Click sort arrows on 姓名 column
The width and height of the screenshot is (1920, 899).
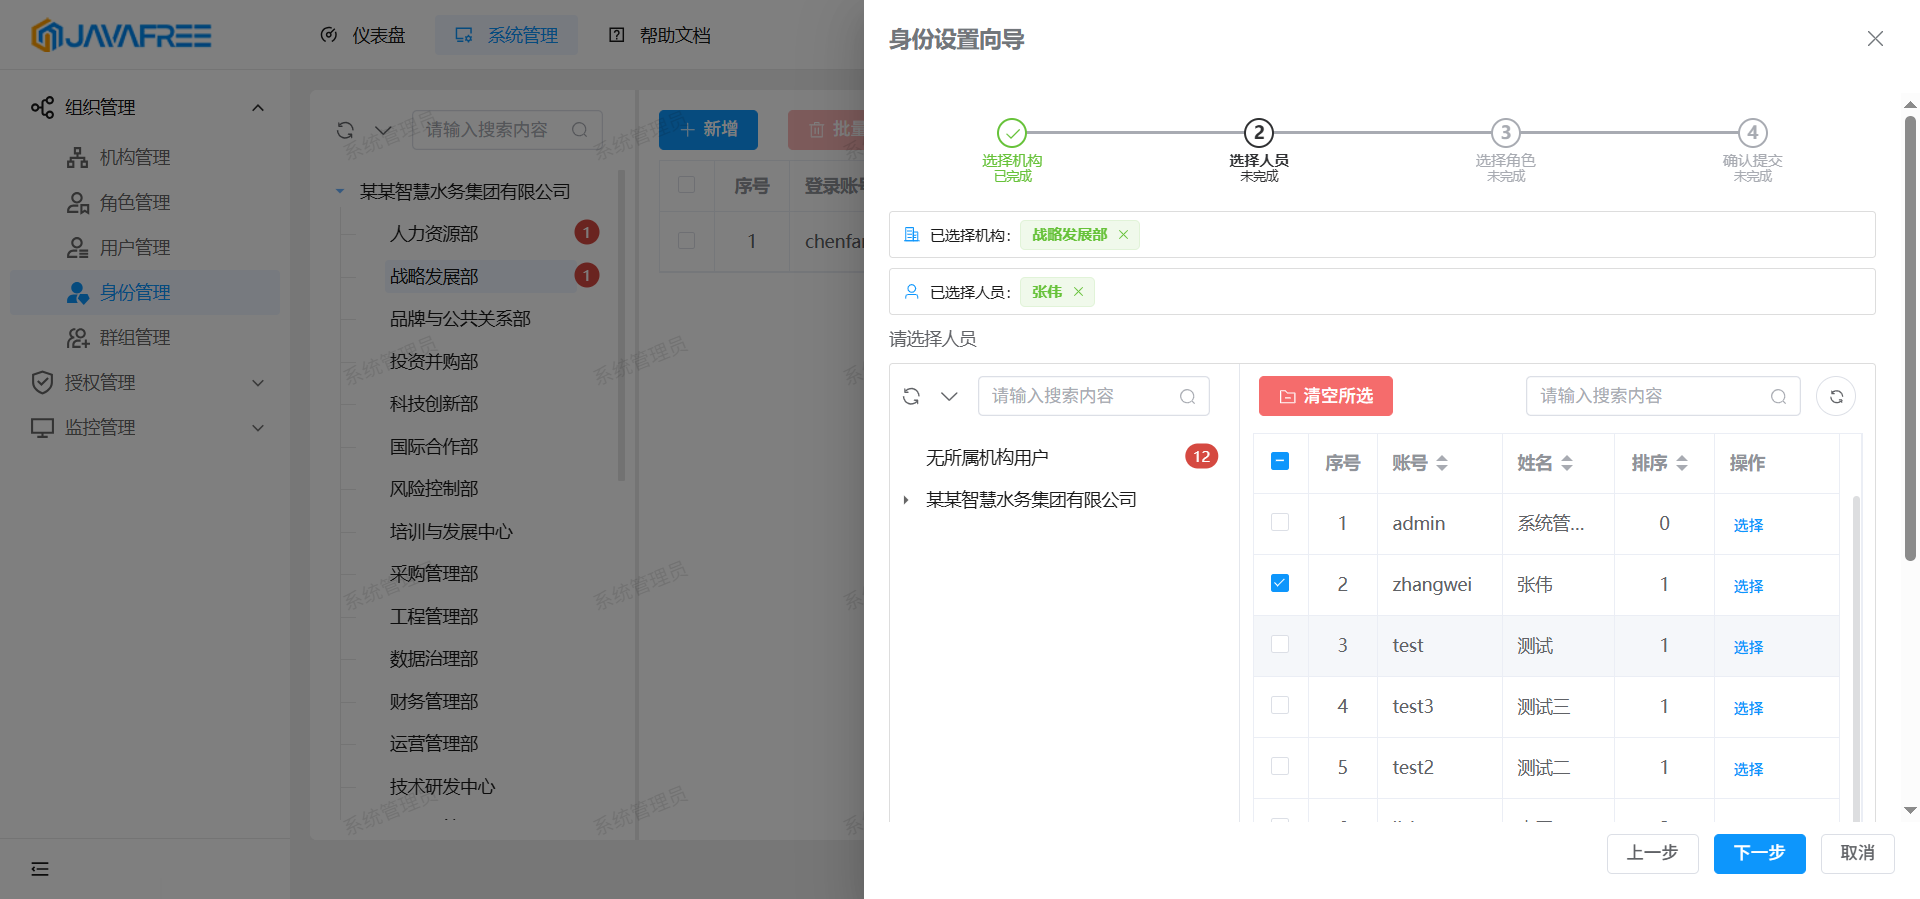click(x=1567, y=463)
